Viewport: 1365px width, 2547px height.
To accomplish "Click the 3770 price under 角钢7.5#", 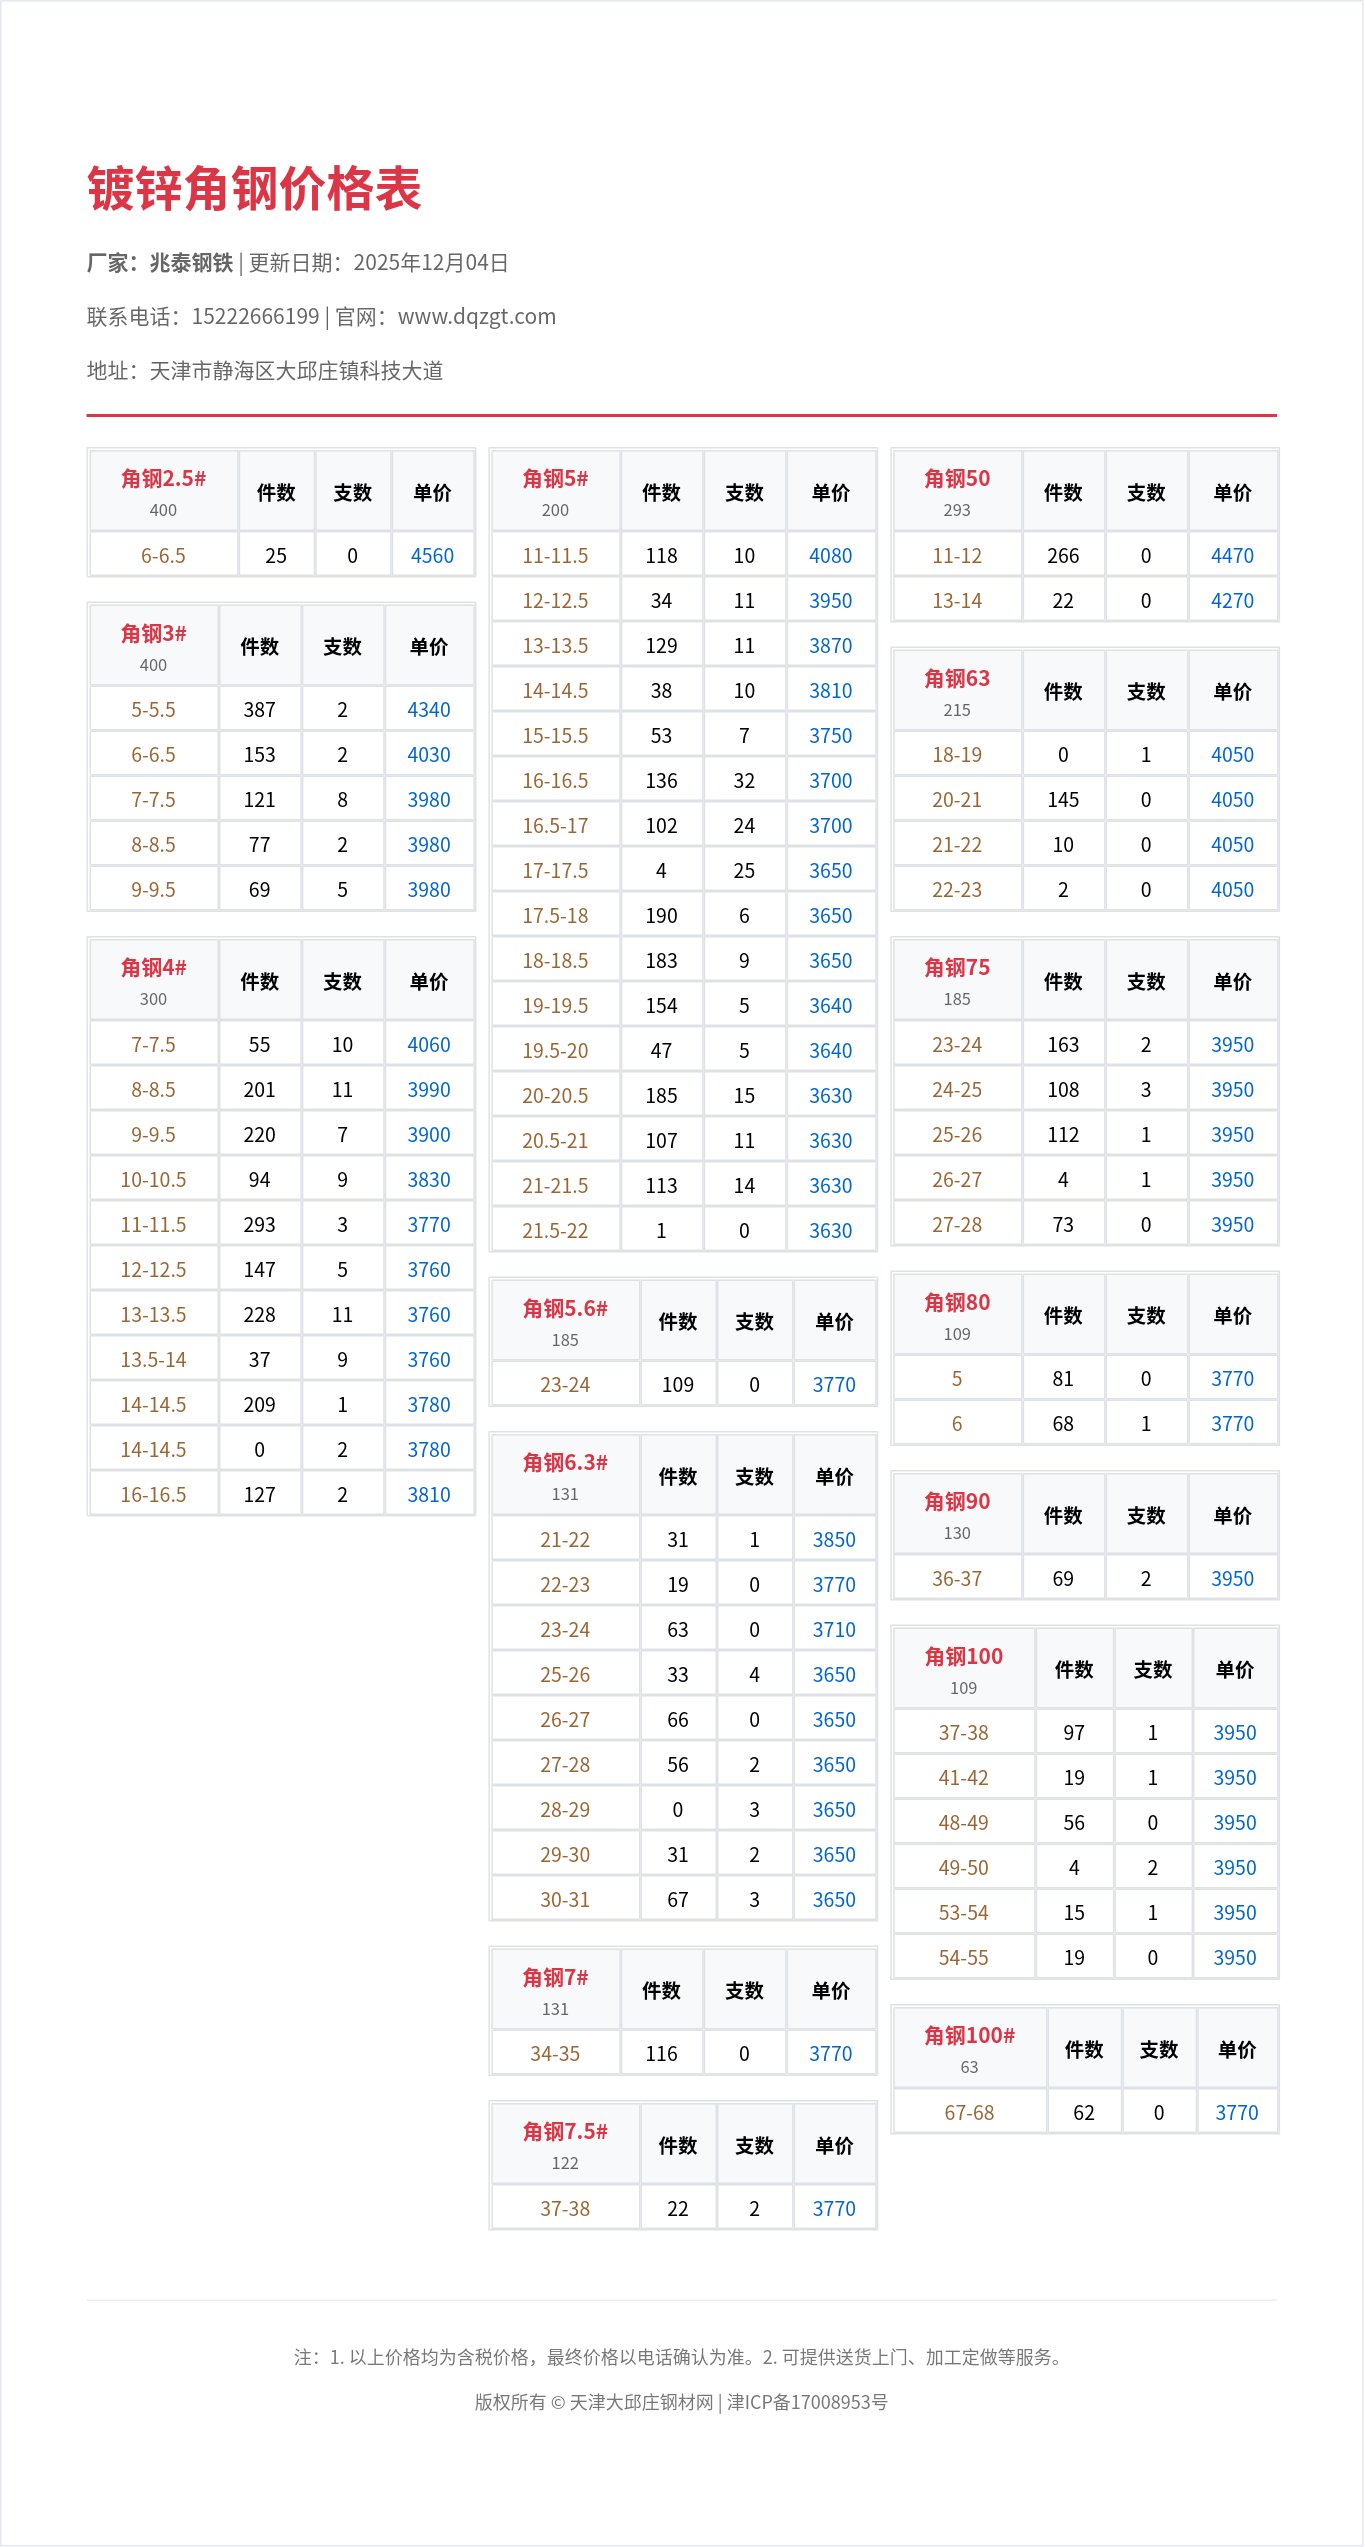I will coord(833,2209).
